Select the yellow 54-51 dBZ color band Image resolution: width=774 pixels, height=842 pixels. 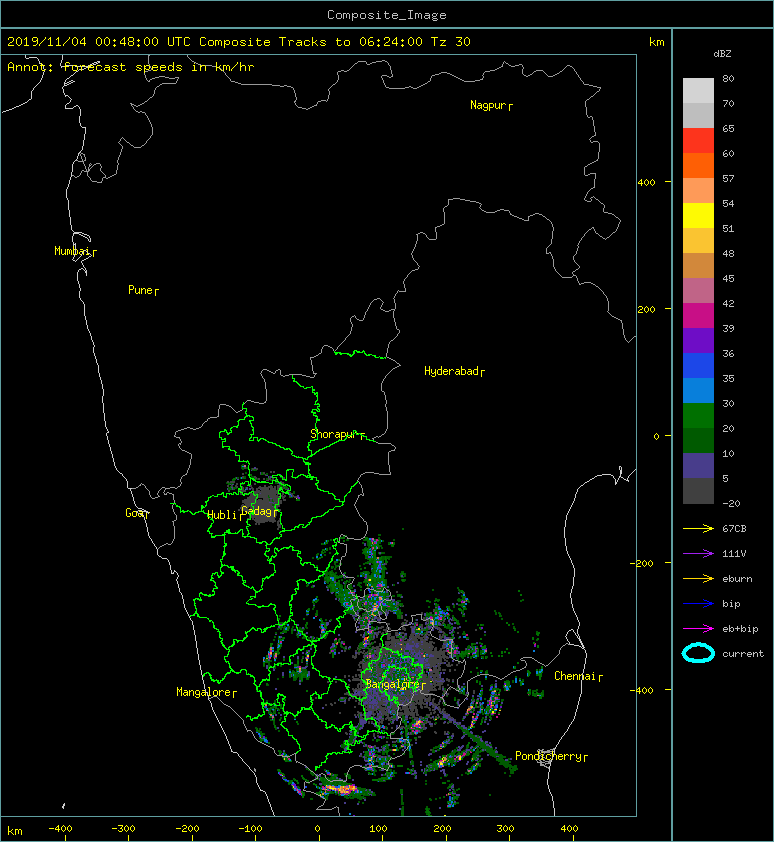point(698,216)
